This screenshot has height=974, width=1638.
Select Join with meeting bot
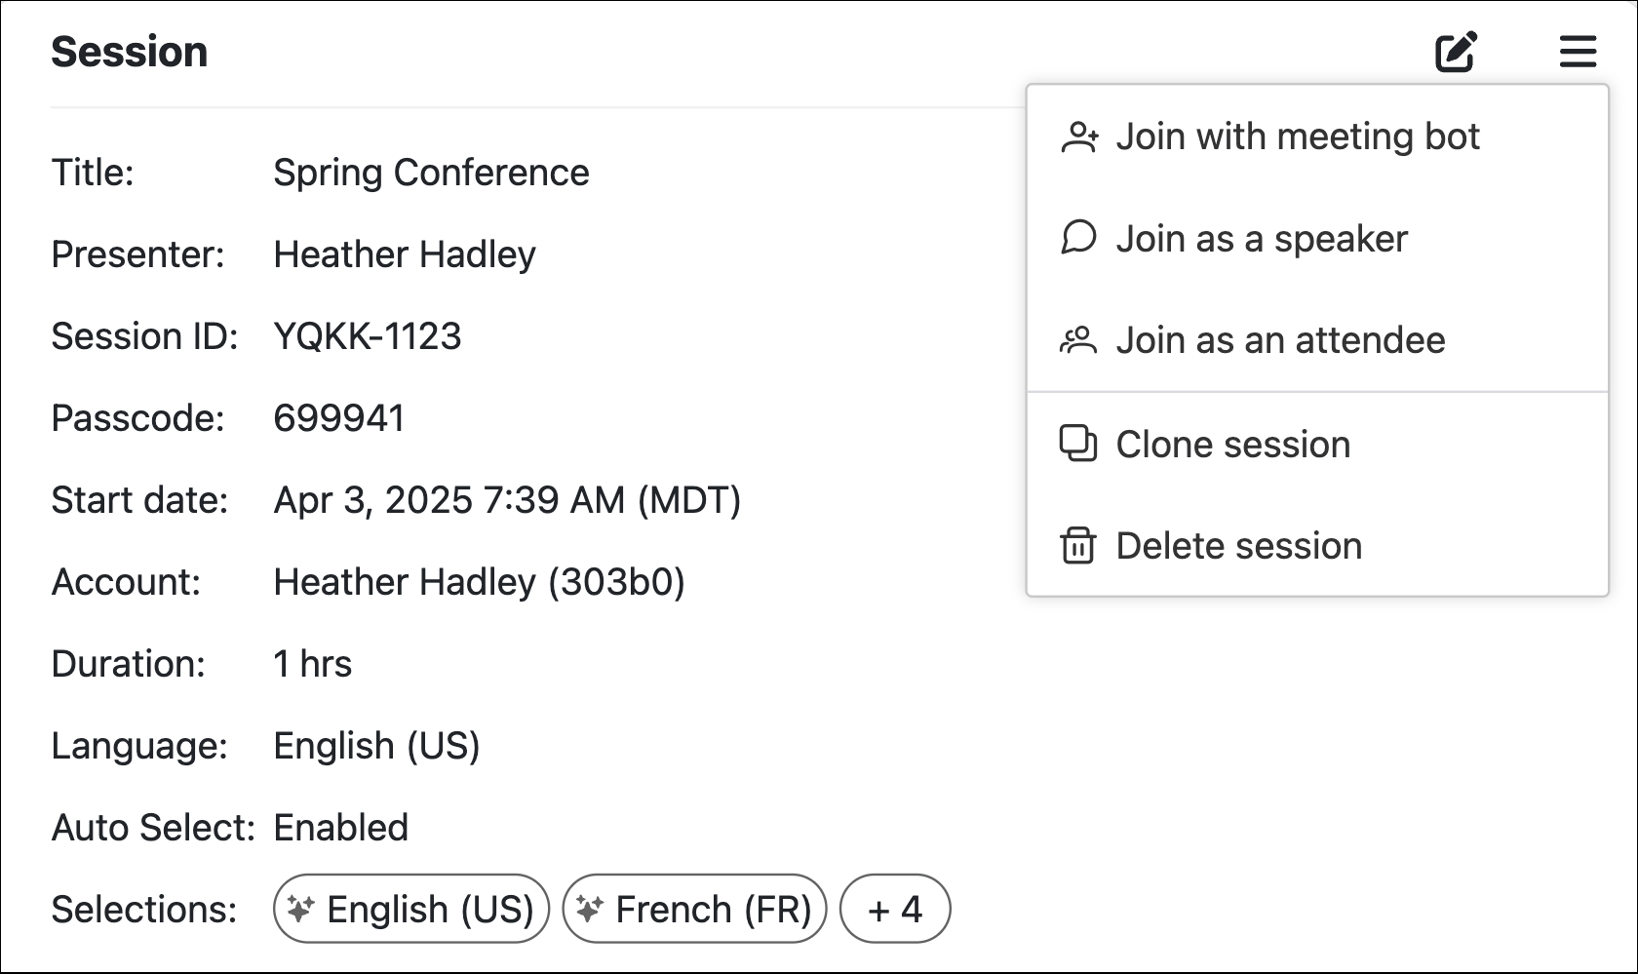pyautogui.click(x=1298, y=136)
